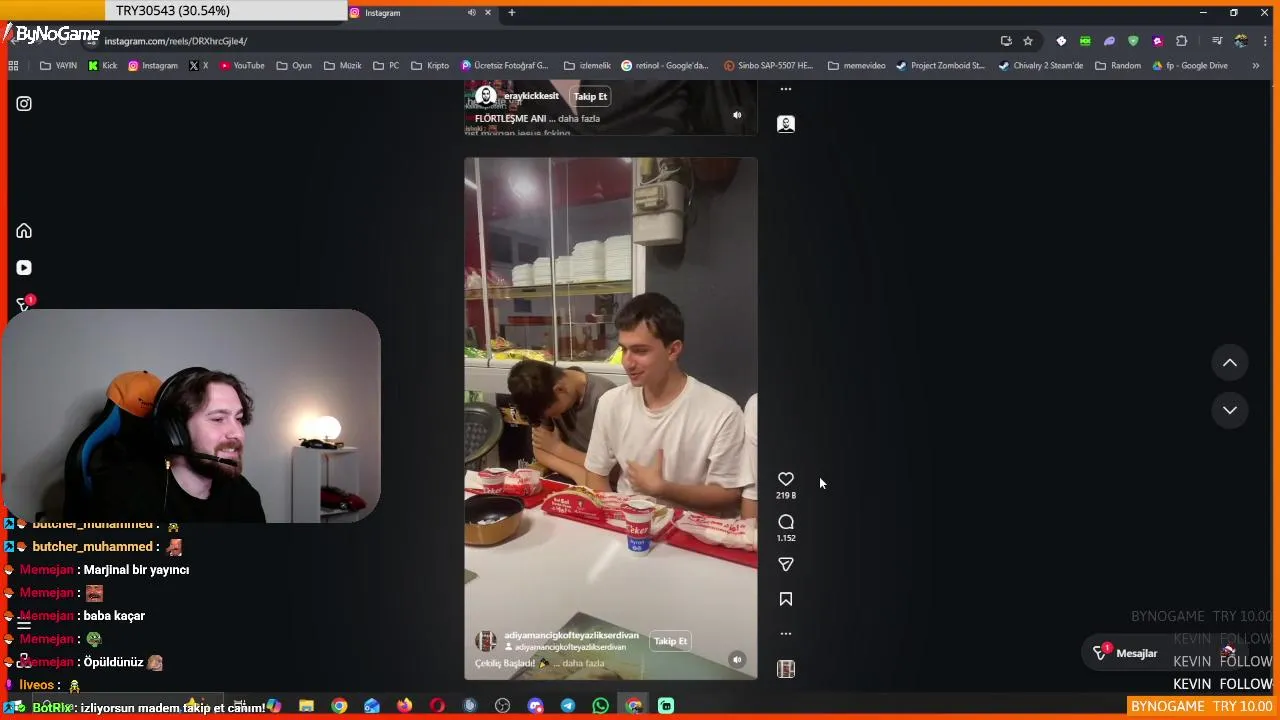Open the X bookmark

pos(199,66)
